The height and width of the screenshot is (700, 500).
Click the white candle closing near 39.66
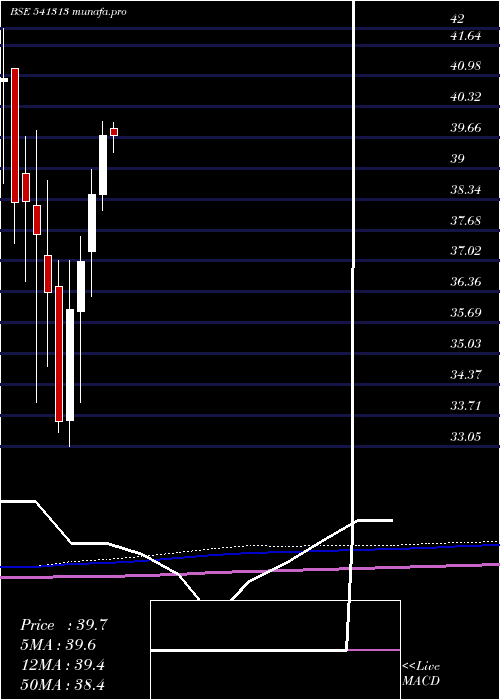pos(103,165)
